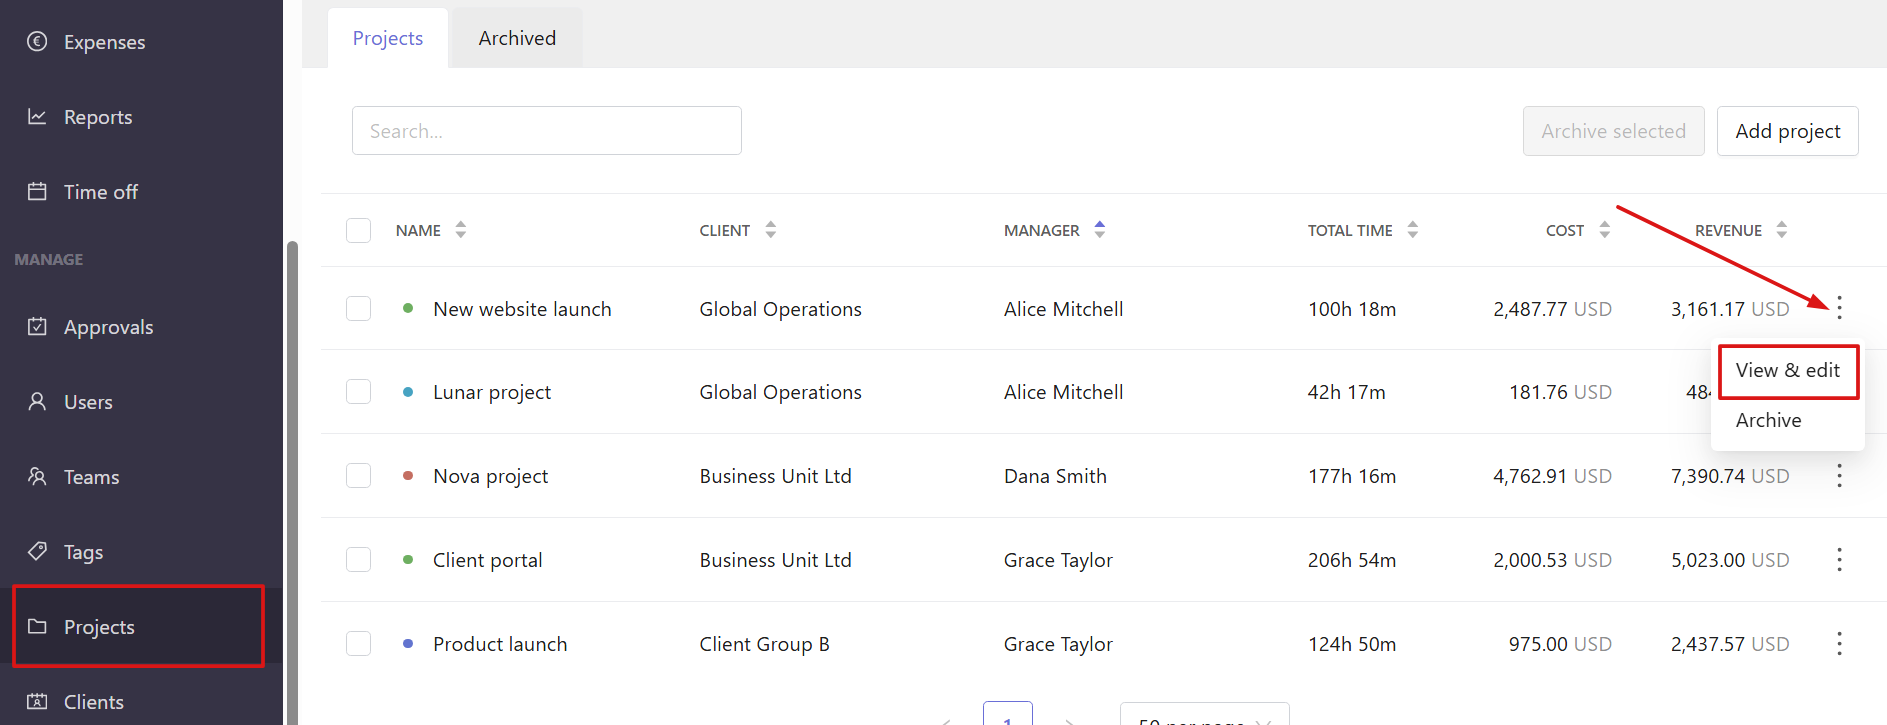Open the Clients page link

click(94, 702)
